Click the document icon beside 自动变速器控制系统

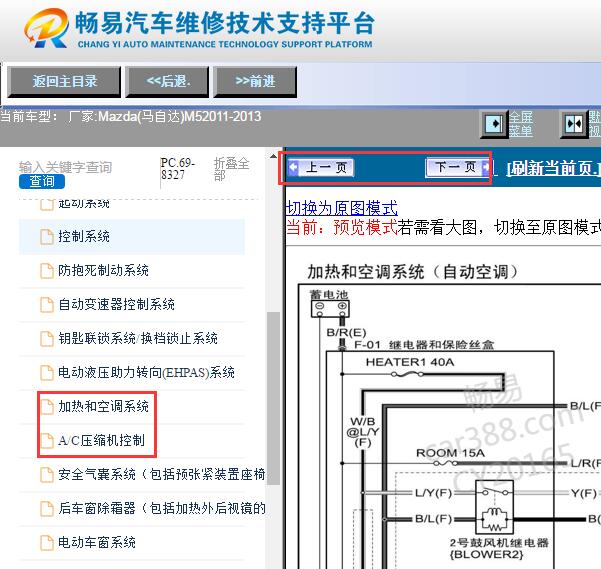(x=47, y=305)
